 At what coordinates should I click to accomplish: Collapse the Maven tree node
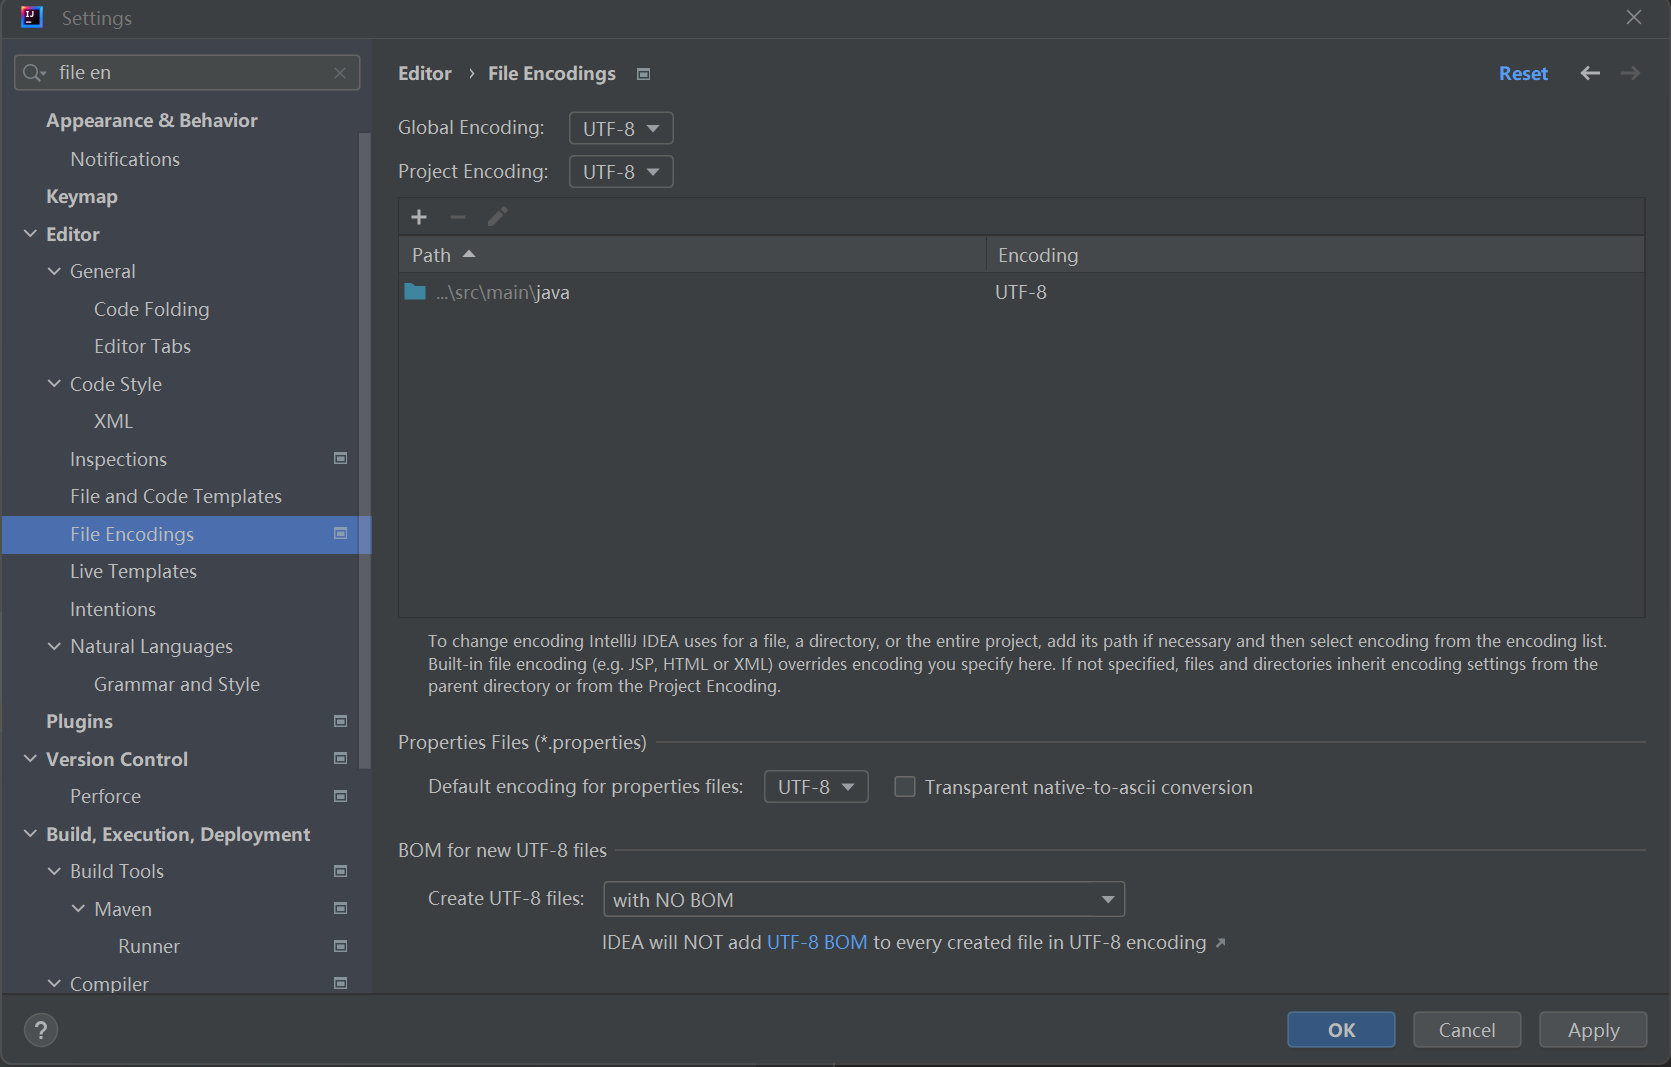tap(78, 909)
